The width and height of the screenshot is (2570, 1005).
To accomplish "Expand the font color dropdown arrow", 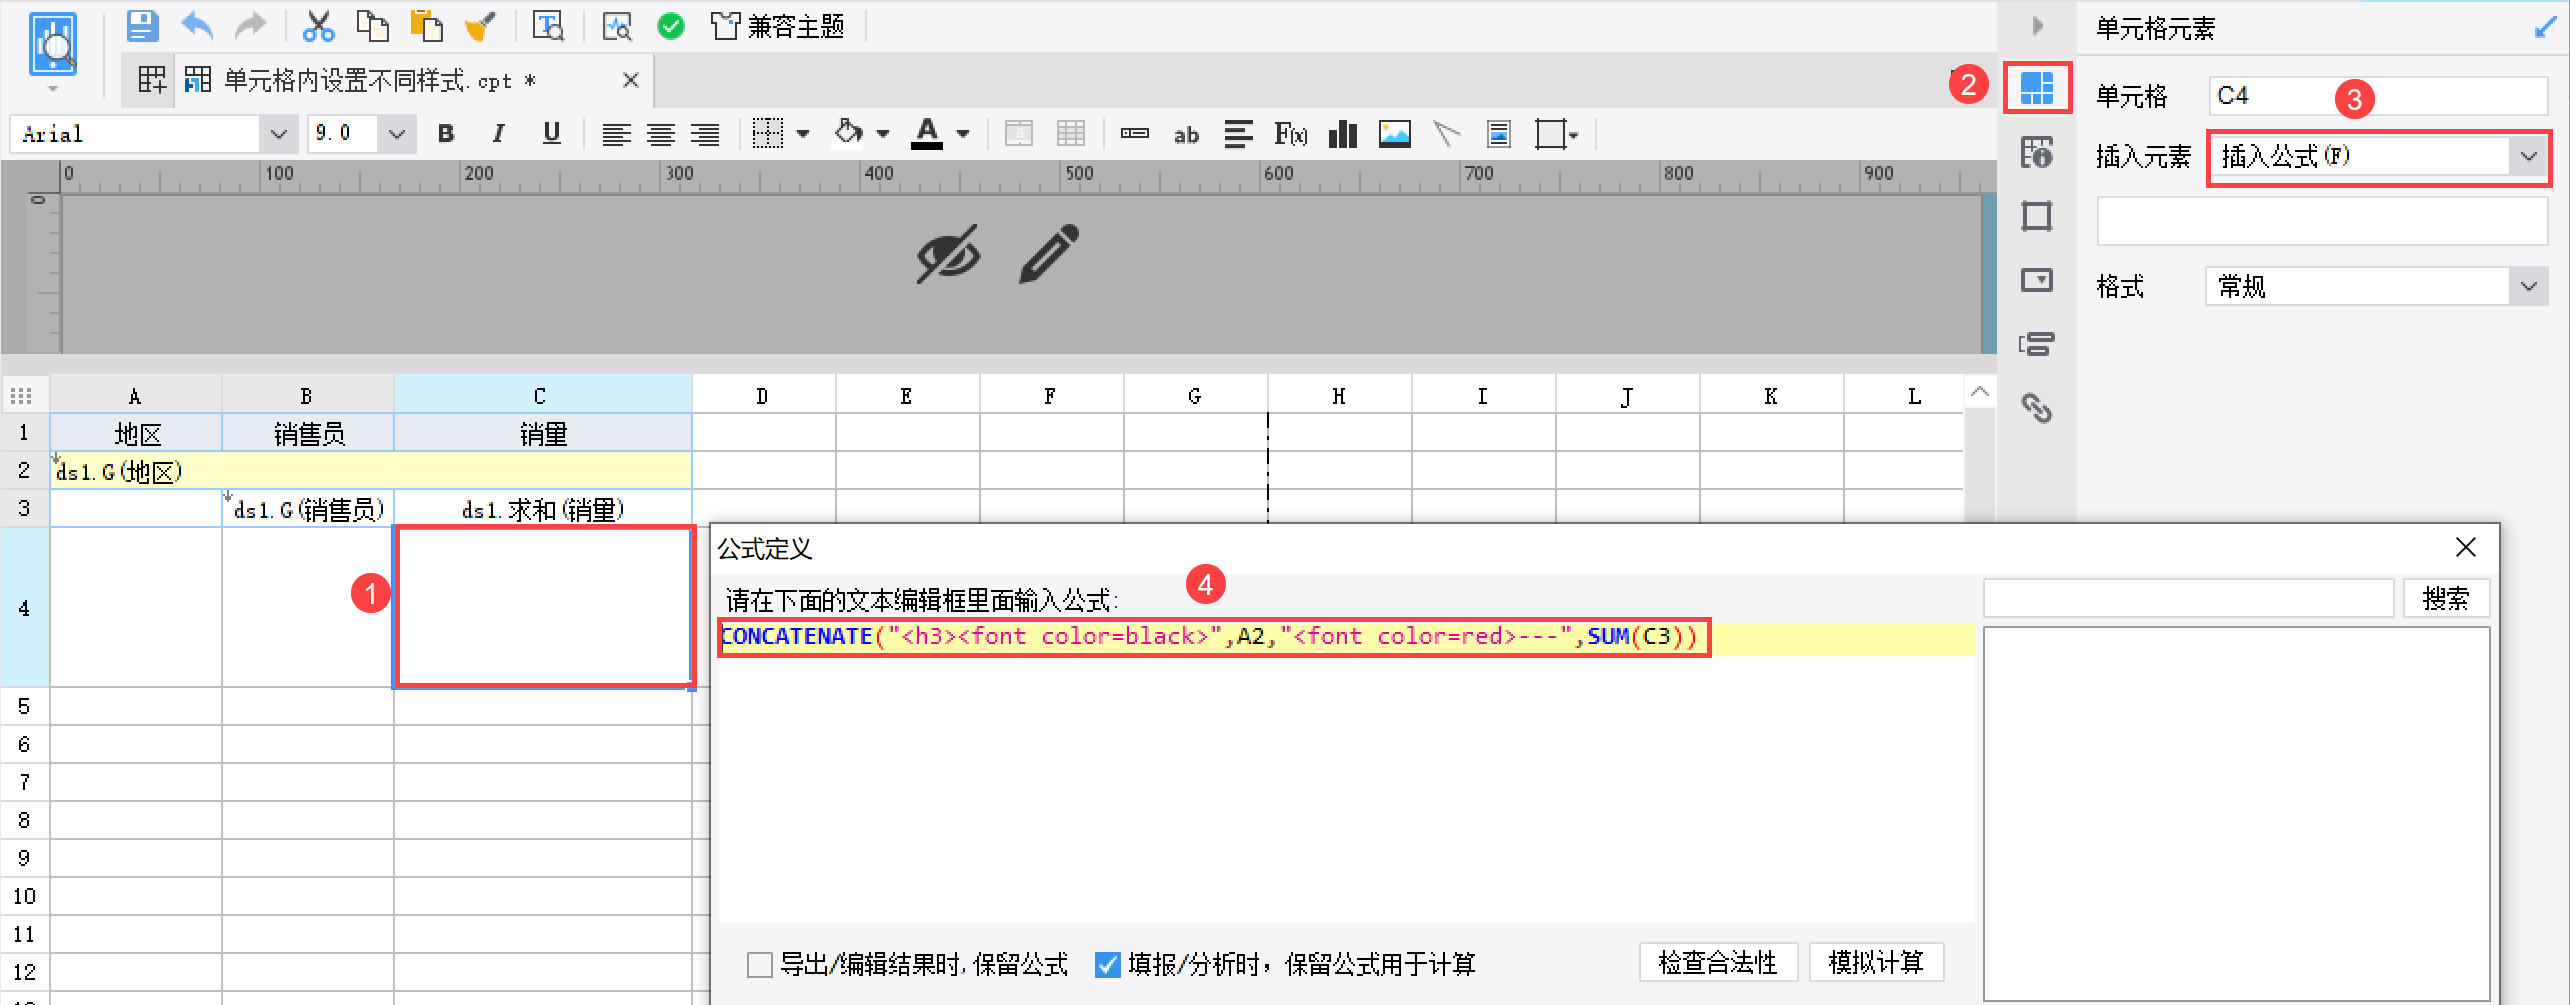I will point(963,134).
